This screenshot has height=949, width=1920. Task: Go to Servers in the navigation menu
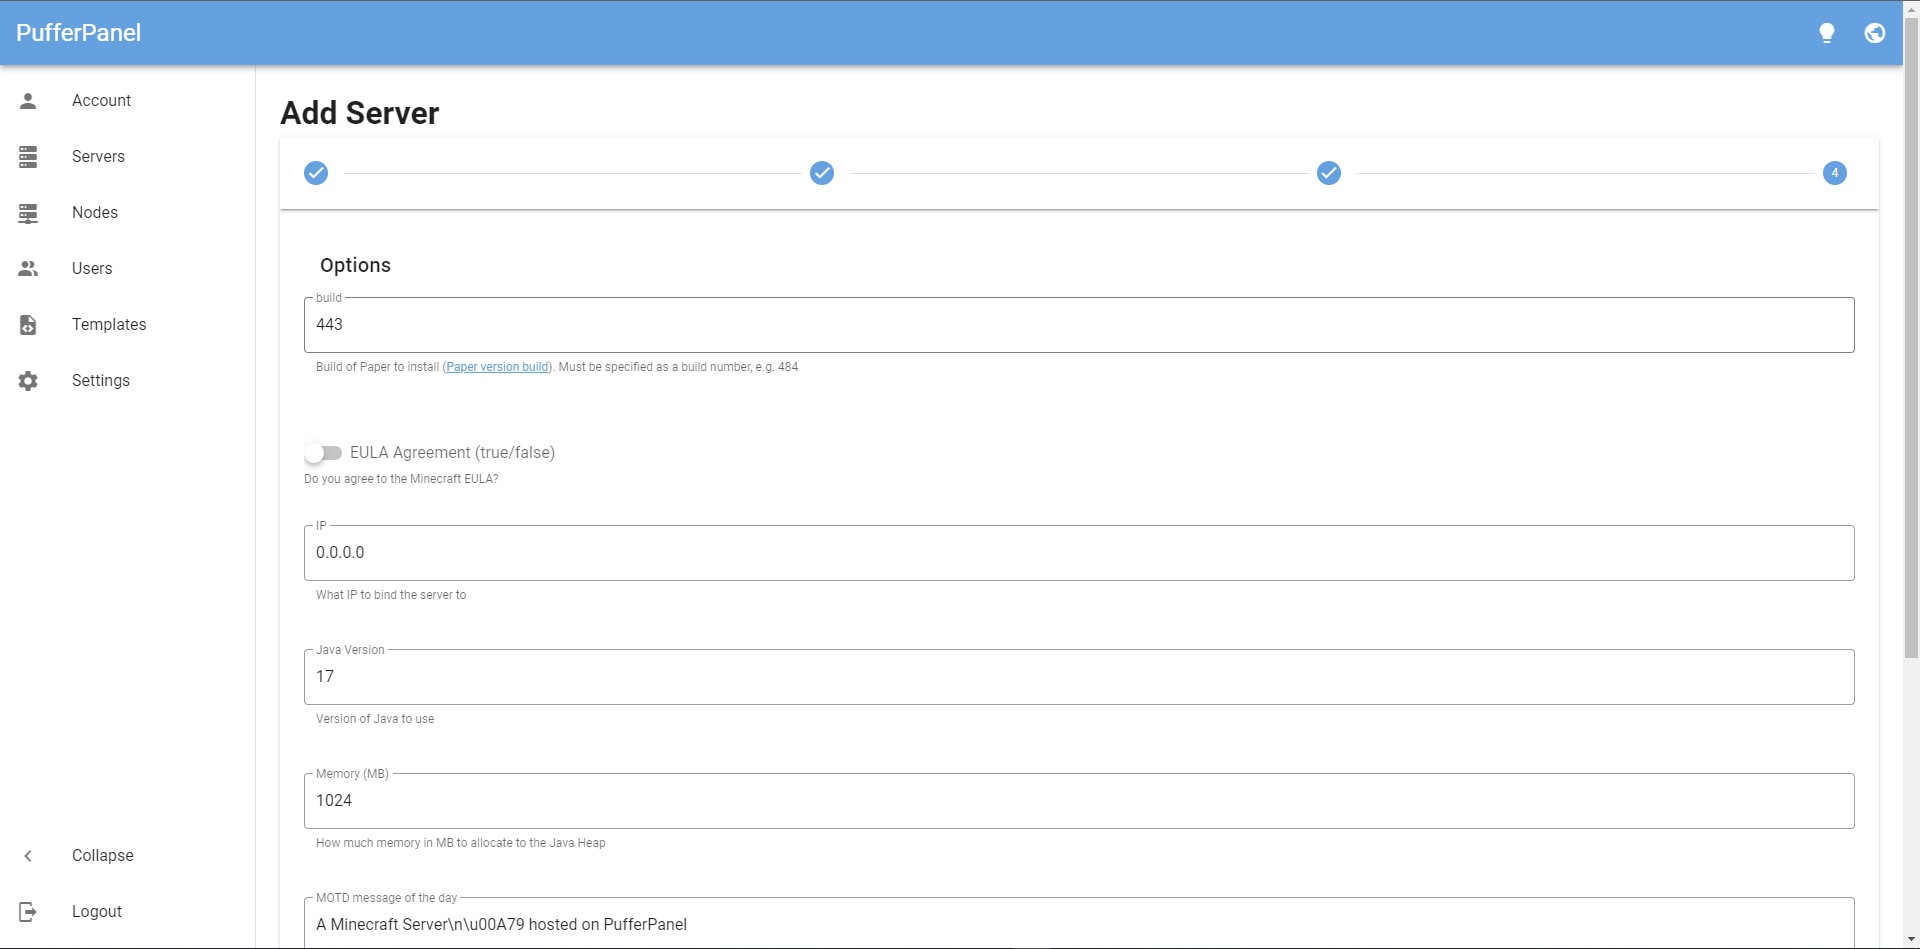[x=97, y=156]
